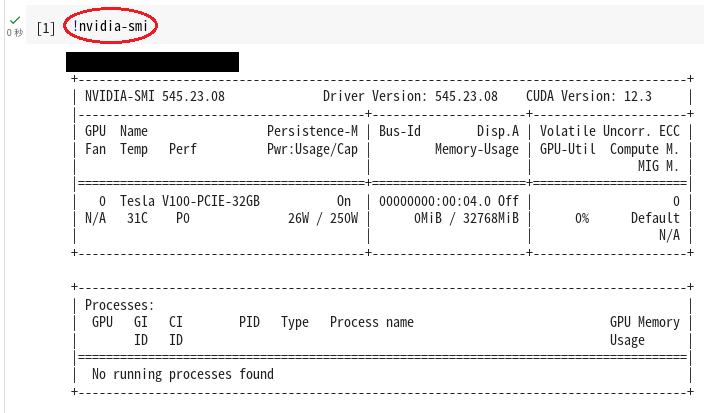Click the Bus-Id value 00000000:00:04.0

(435, 201)
